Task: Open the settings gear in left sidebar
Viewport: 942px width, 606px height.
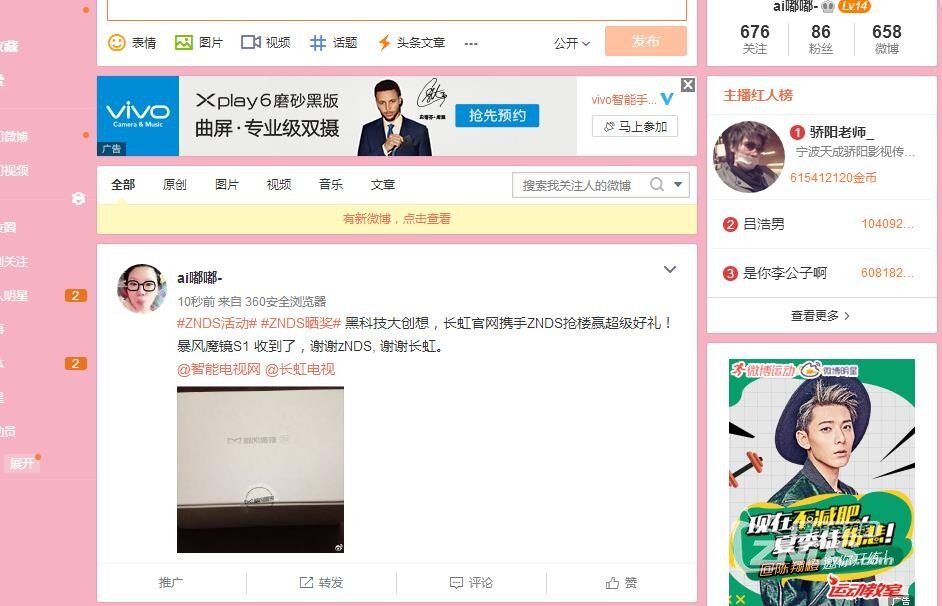Action: [78, 198]
